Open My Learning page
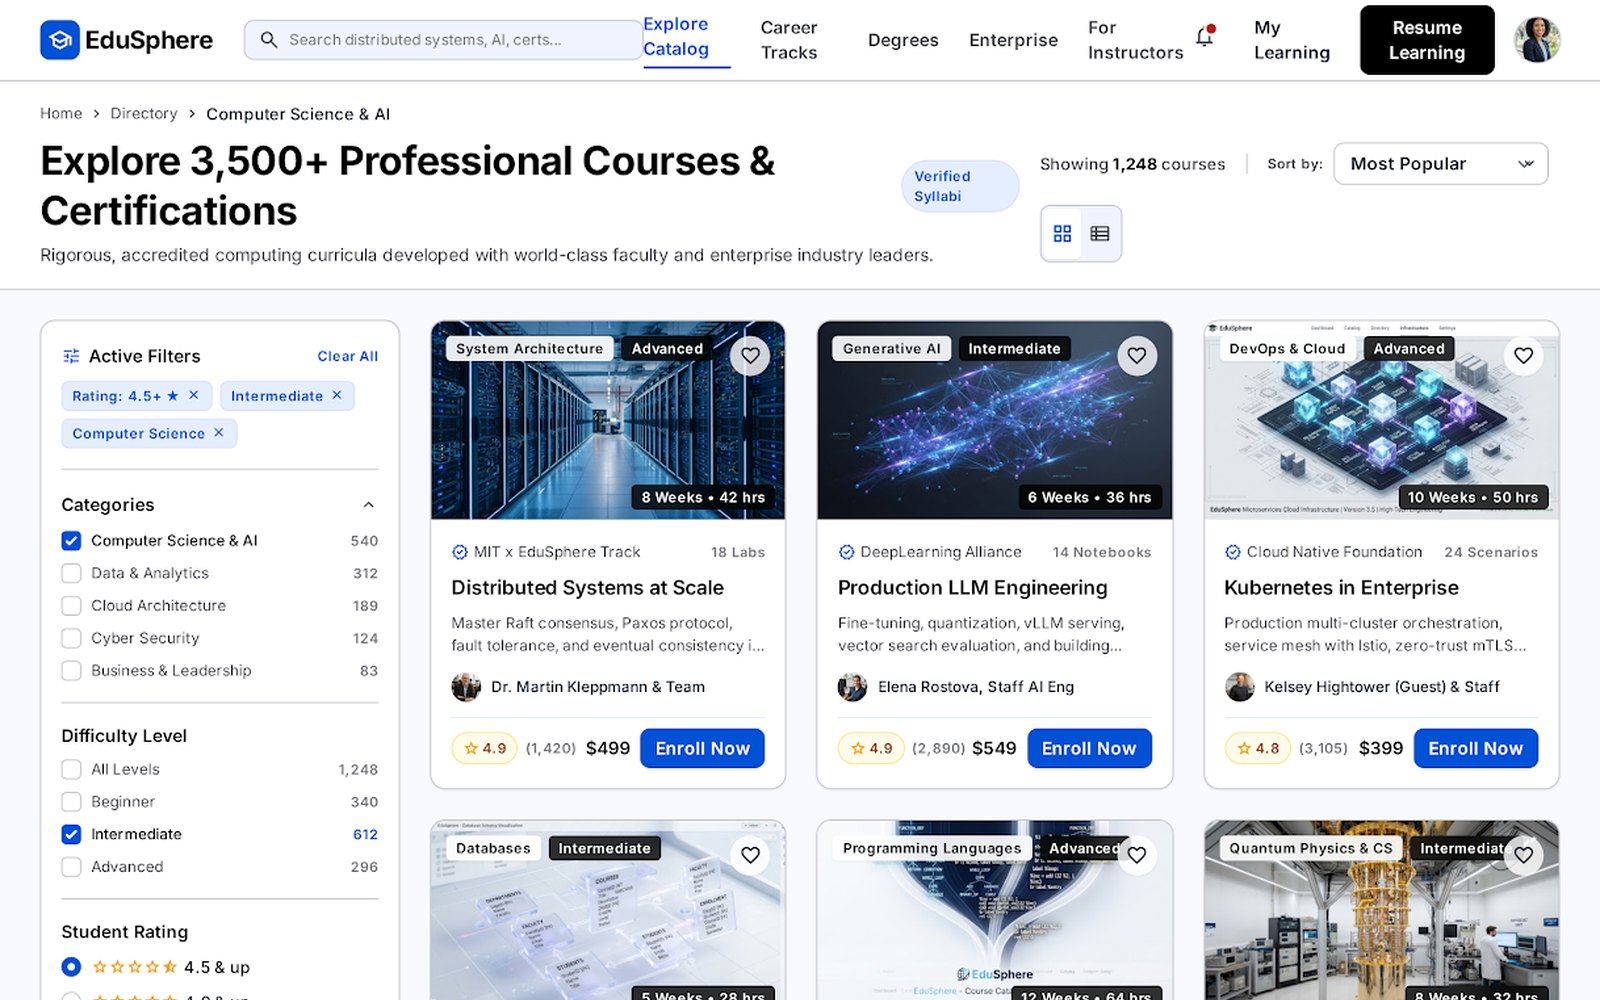Image resolution: width=1600 pixels, height=1000 pixels. point(1292,40)
